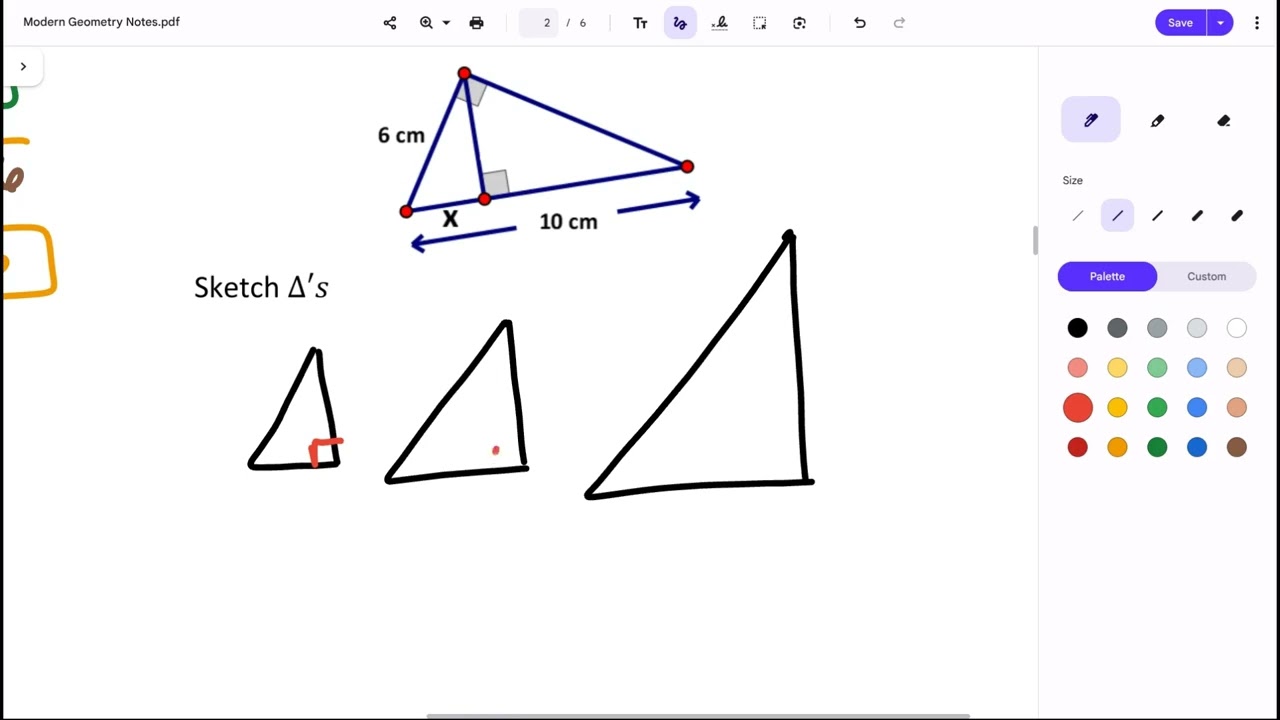Choose the second stroke size
Image resolution: width=1280 pixels, height=720 pixels.
pyautogui.click(x=1117, y=216)
